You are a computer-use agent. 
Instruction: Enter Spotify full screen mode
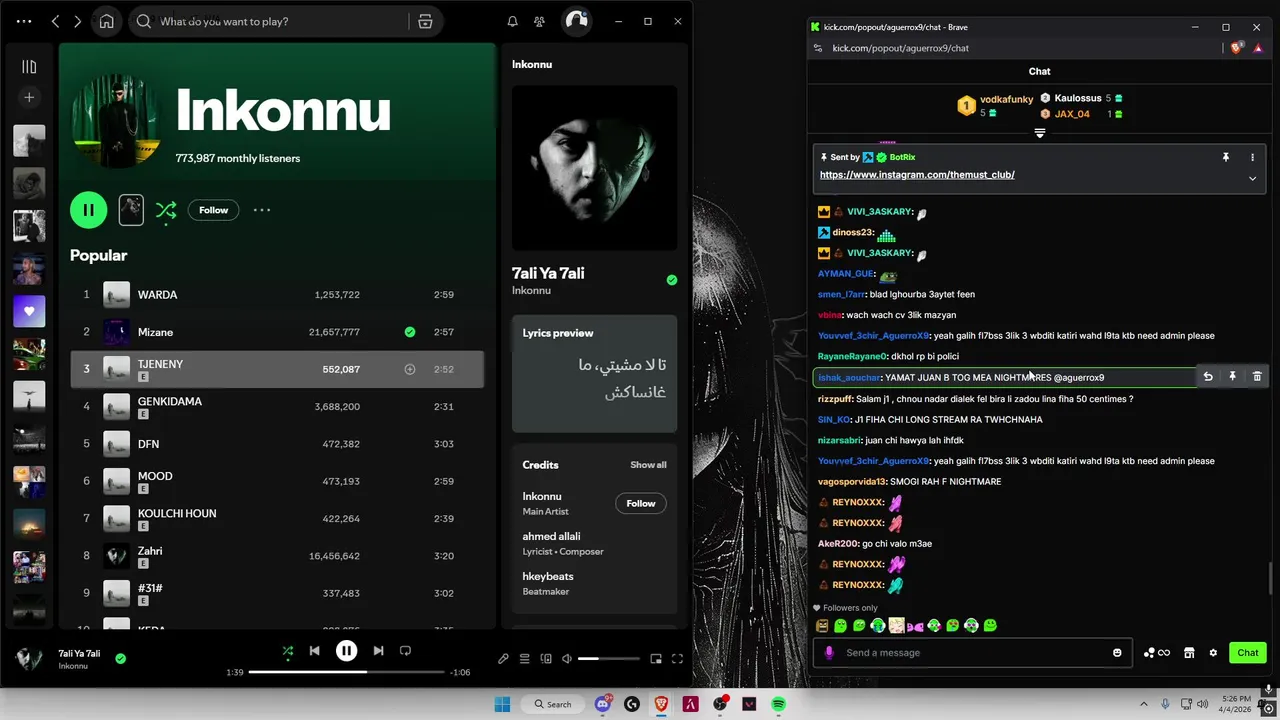[677, 659]
